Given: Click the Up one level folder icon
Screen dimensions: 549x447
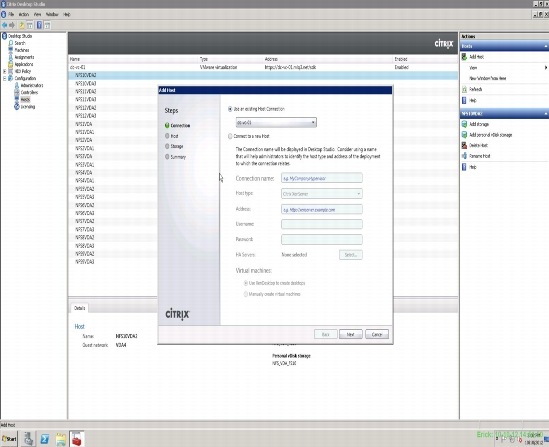Looking at the screenshot, I should point(22,25).
